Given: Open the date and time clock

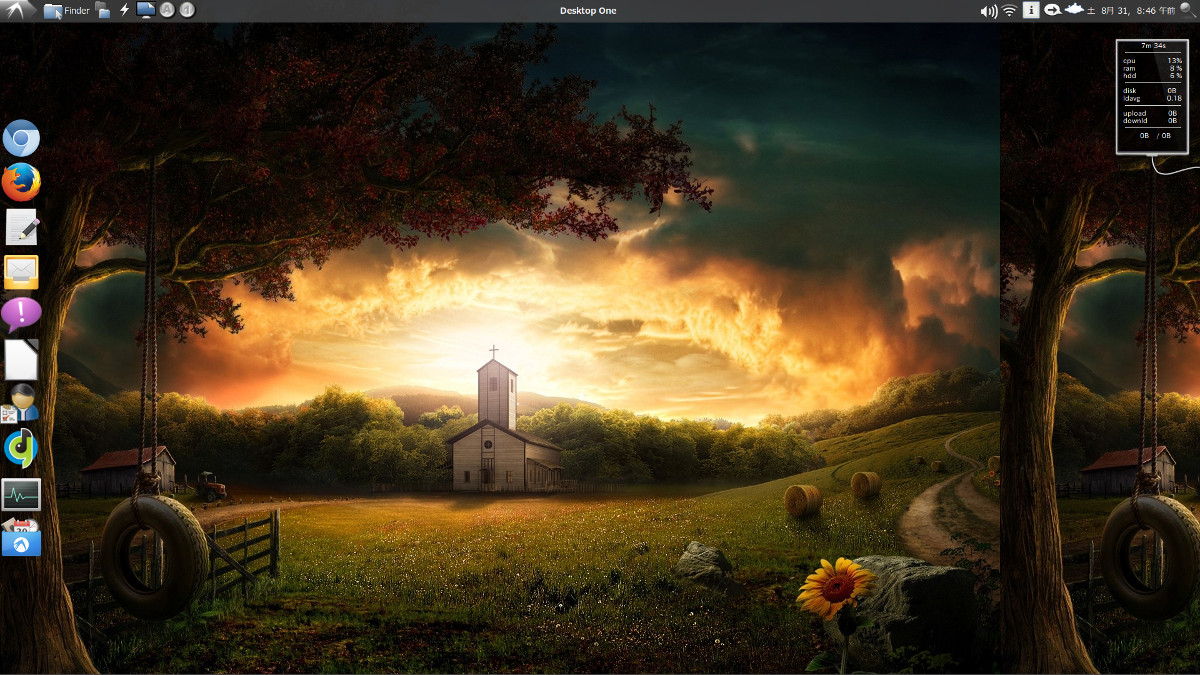Looking at the screenshot, I should [x=1133, y=11].
